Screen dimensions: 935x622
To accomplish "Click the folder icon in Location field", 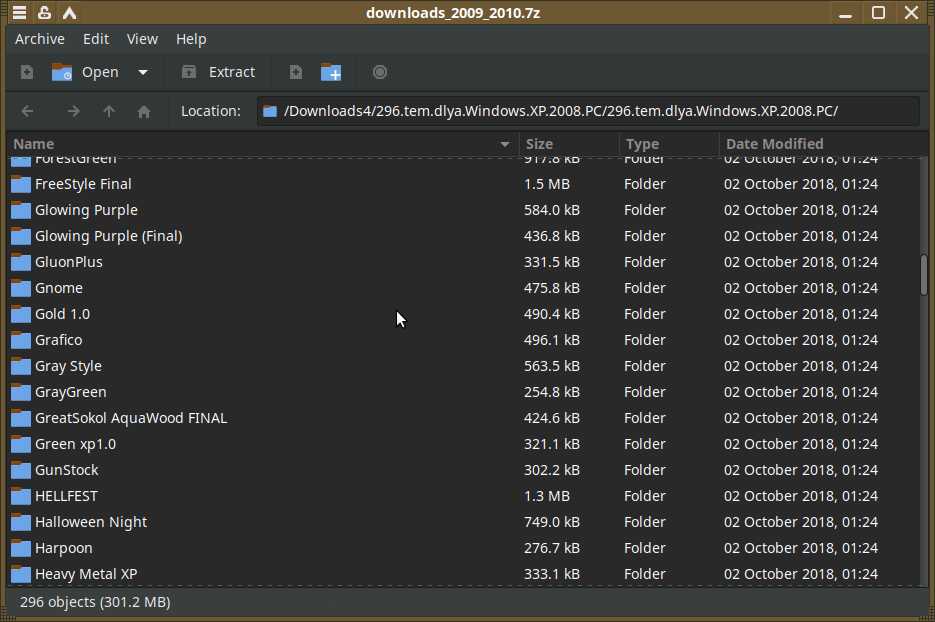I will (270, 111).
